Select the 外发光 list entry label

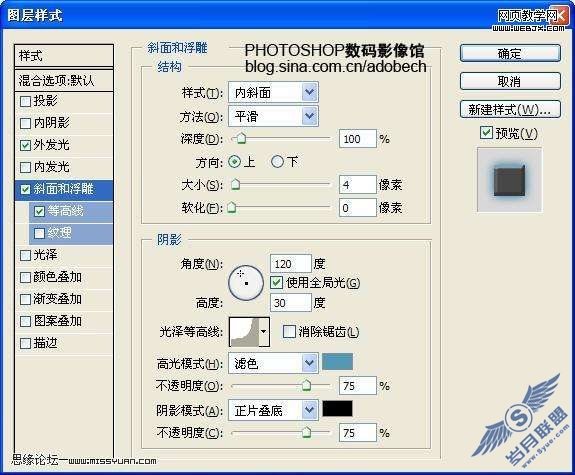pyautogui.click(x=51, y=145)
